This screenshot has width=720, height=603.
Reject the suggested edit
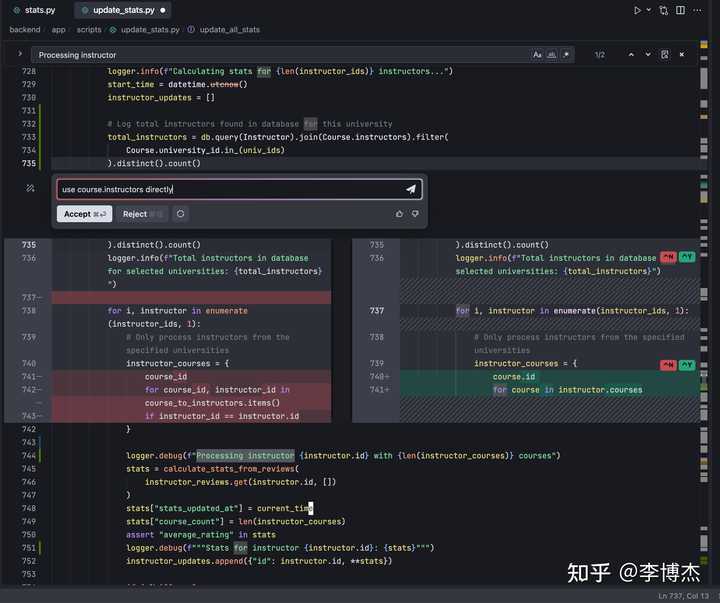point(142,214)
